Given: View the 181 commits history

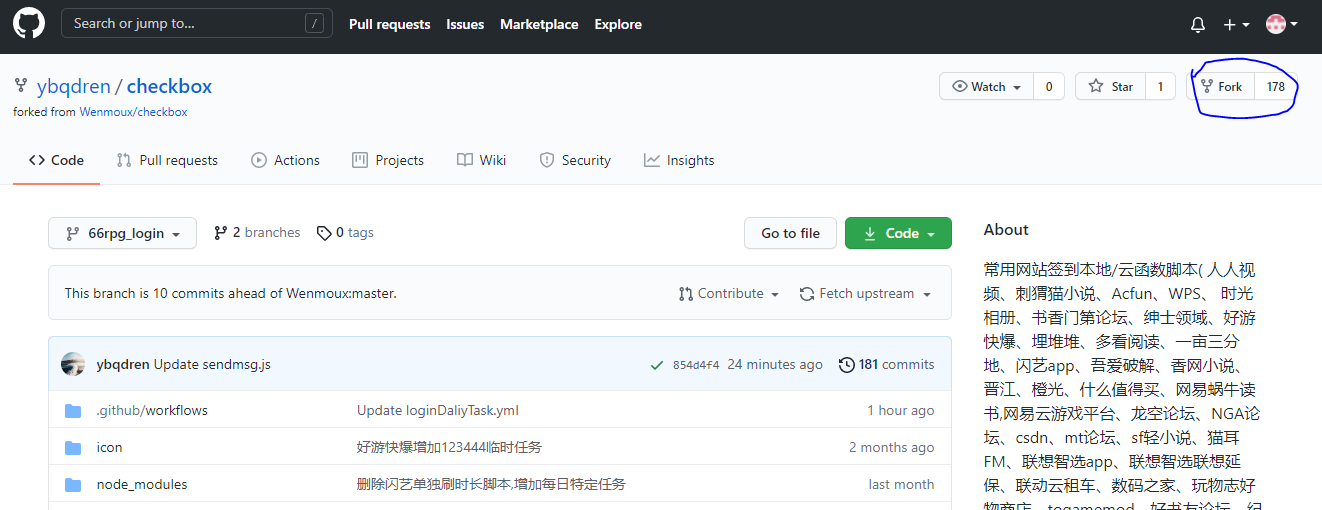Looking at the screenshot, I should [x=887, y=364].
